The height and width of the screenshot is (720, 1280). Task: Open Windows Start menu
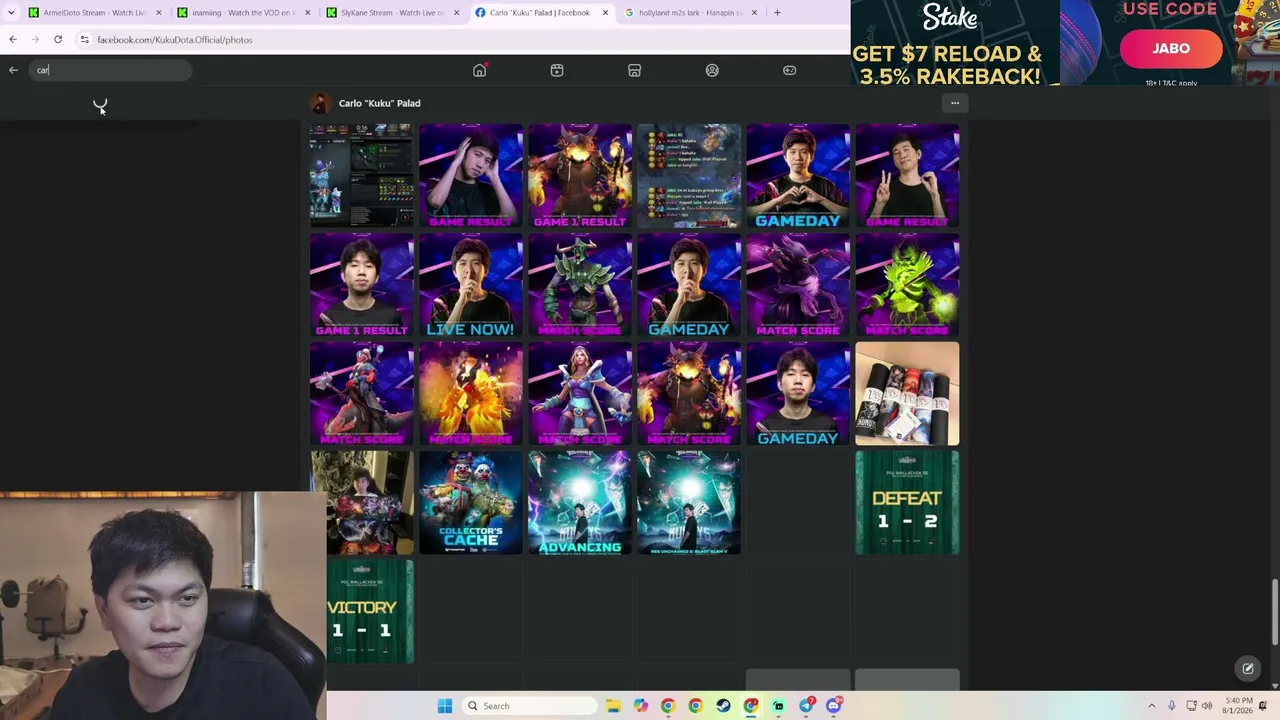(x=445, y=706)
